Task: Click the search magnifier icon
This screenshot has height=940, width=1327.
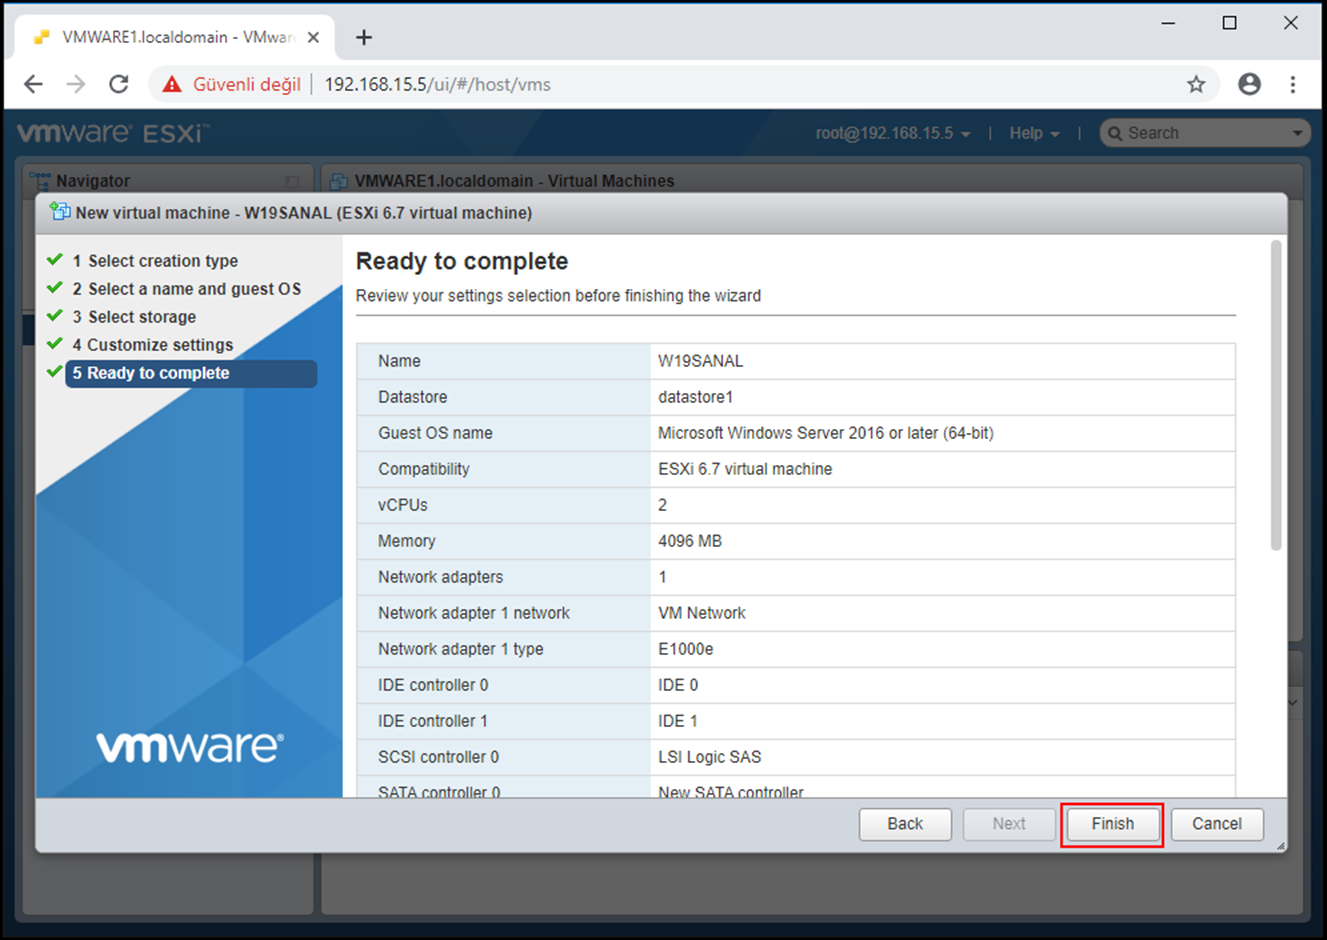Action: 1115,133
